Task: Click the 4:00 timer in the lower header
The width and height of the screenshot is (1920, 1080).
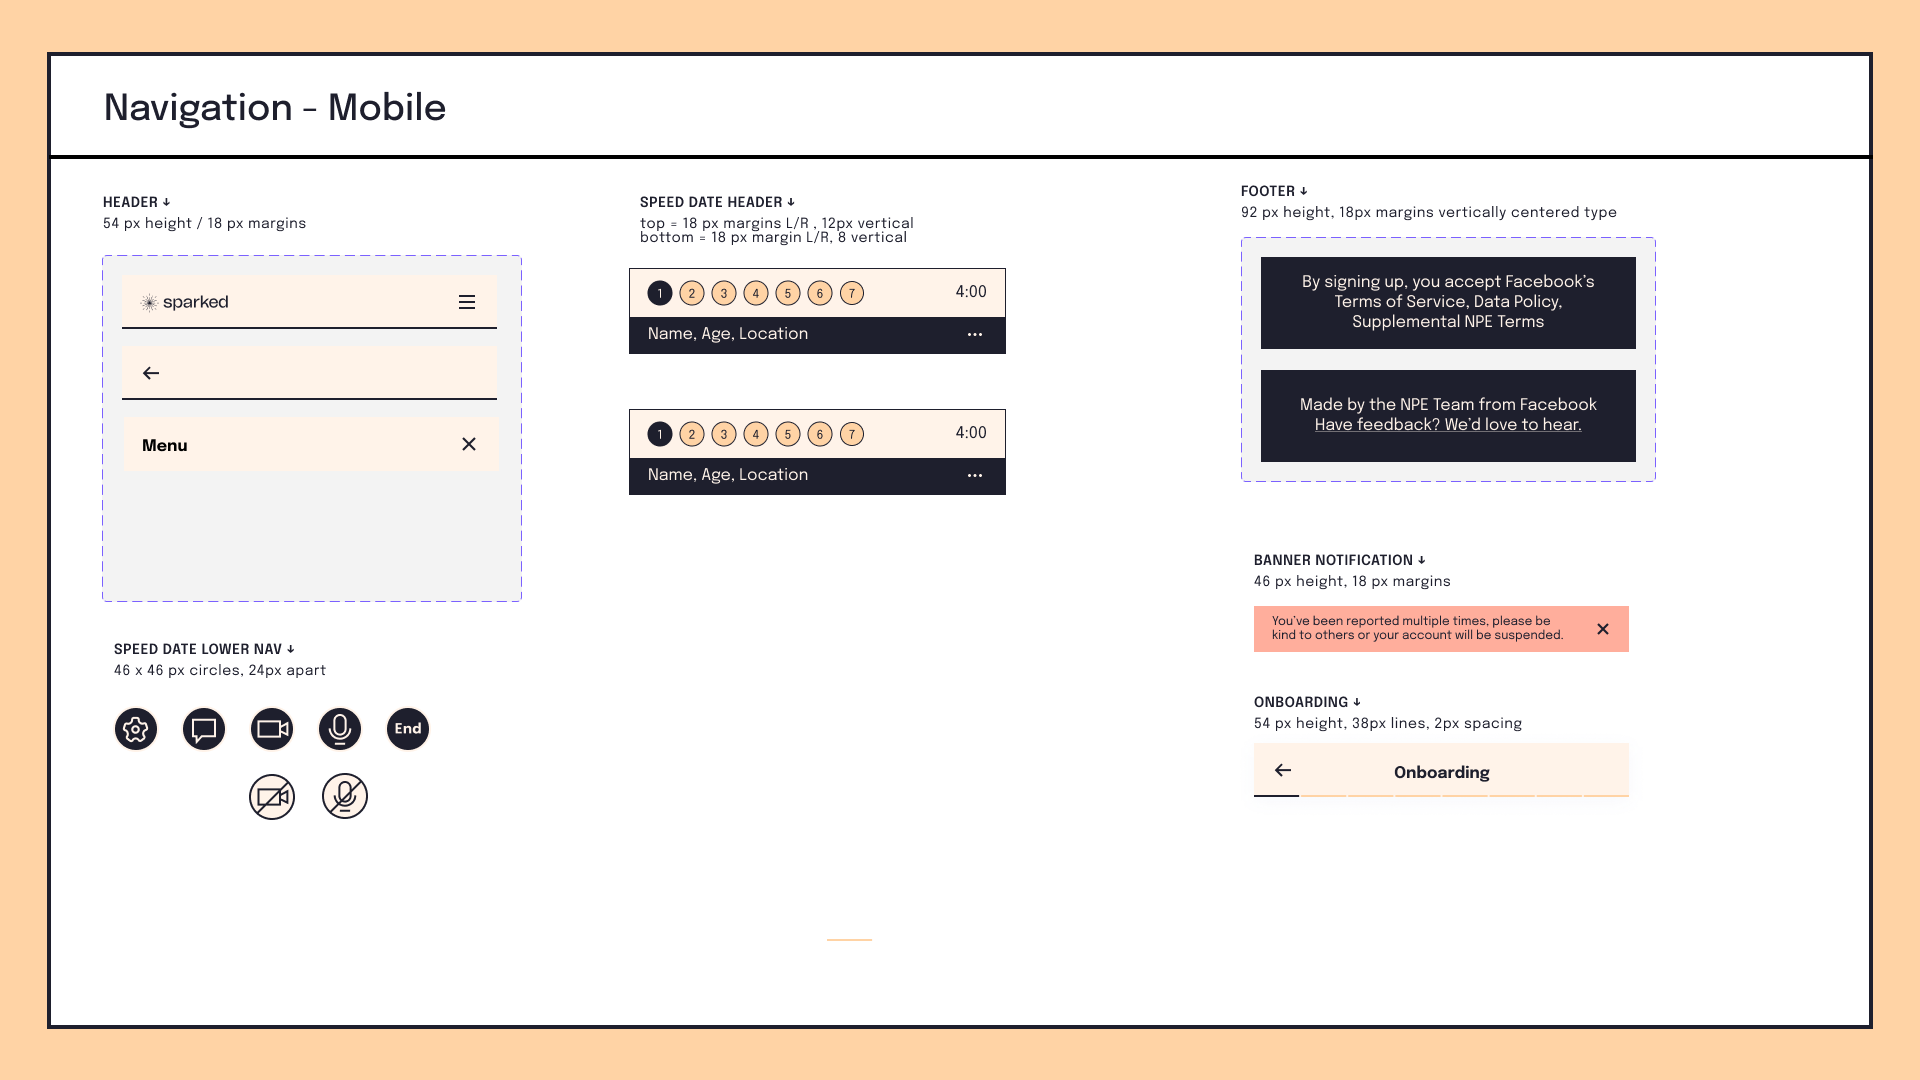Action: tap(971, 433)
